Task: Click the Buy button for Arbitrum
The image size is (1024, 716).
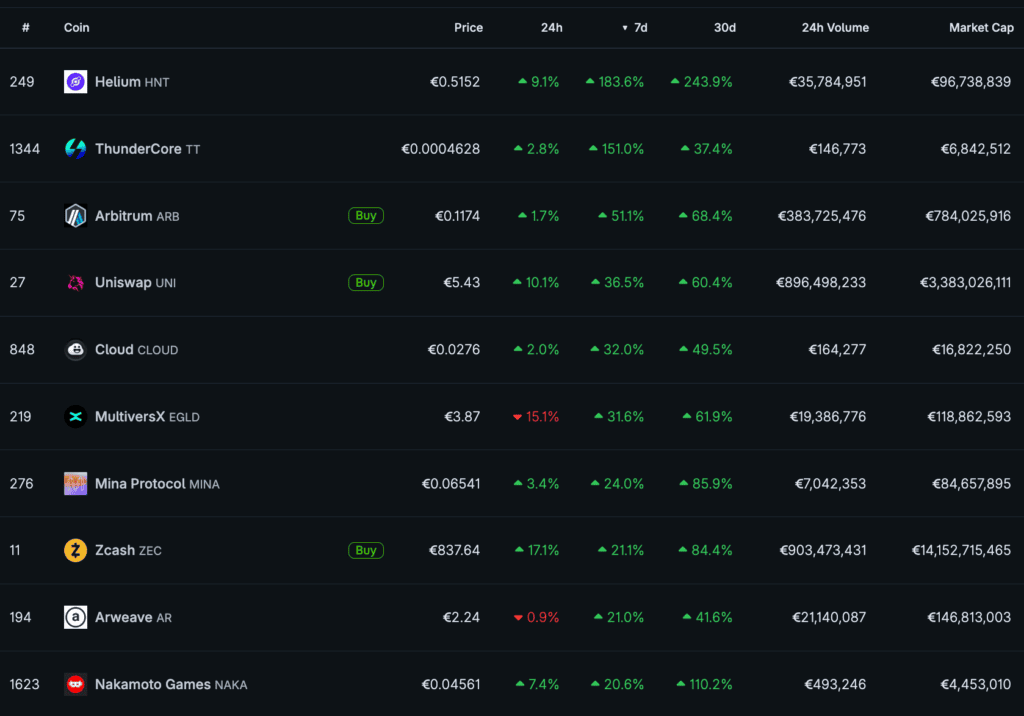Action: (x=366, y=216)
